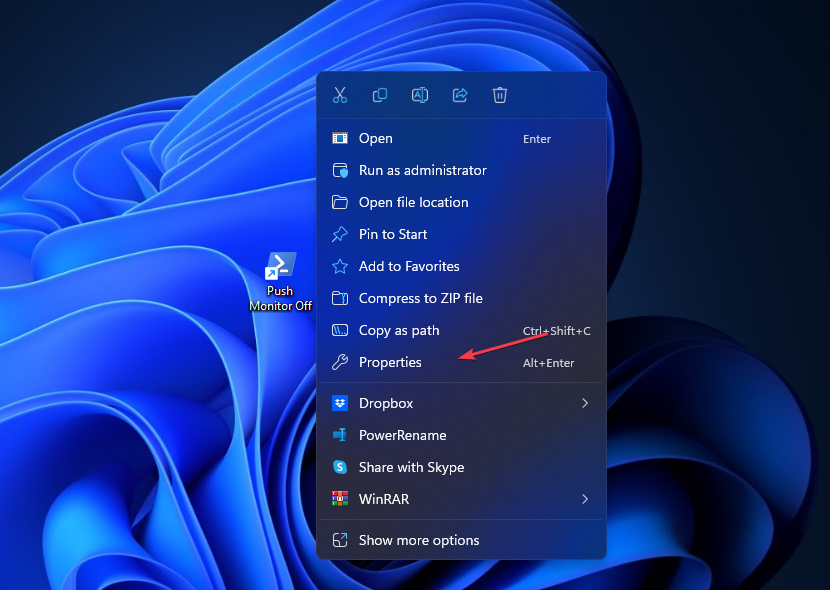Image resolution: width=830 pixels, height=590 pixels.
Task: Click the Cut scissors icon
Action: [x=340, y=95]
